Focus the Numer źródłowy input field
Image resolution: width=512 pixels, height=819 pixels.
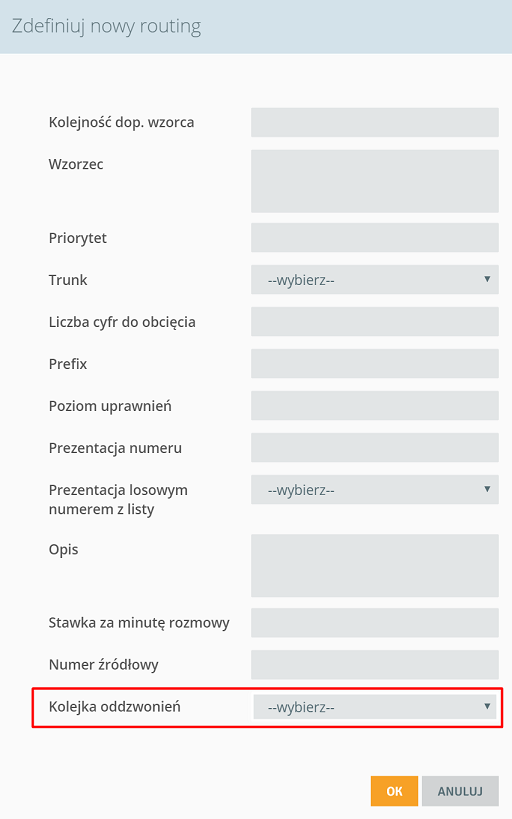click(x=375, y=664)
